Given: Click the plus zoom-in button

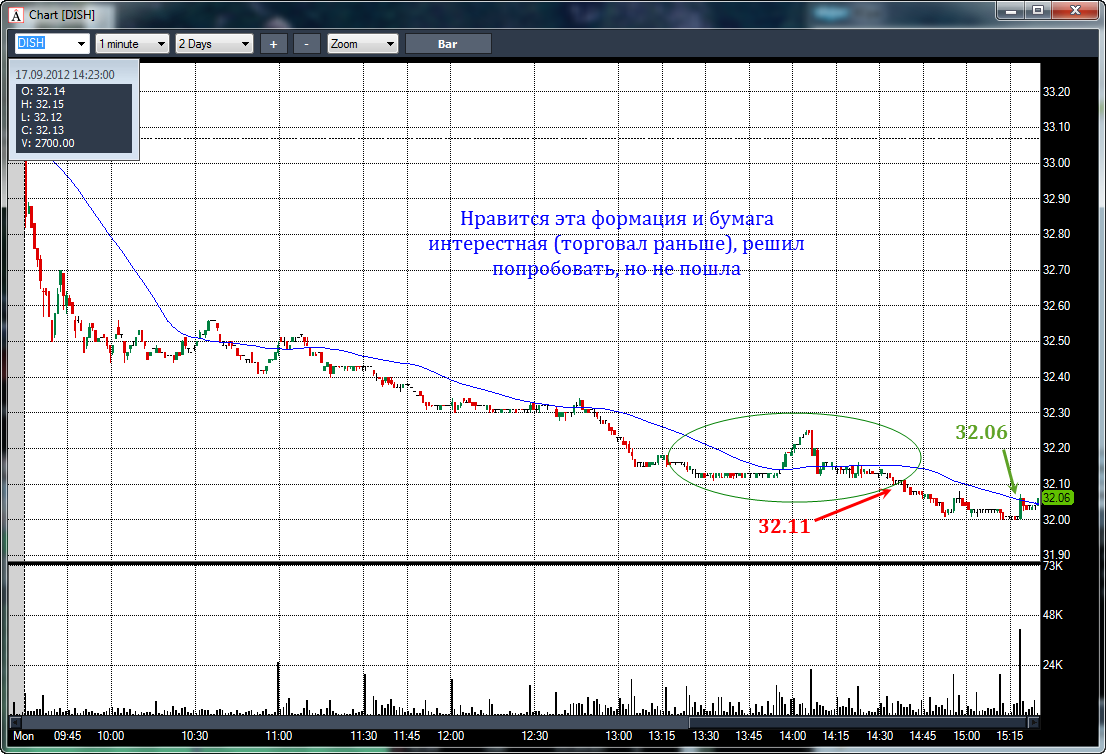Looking at the screenshot, I should [x=273, y=44].
